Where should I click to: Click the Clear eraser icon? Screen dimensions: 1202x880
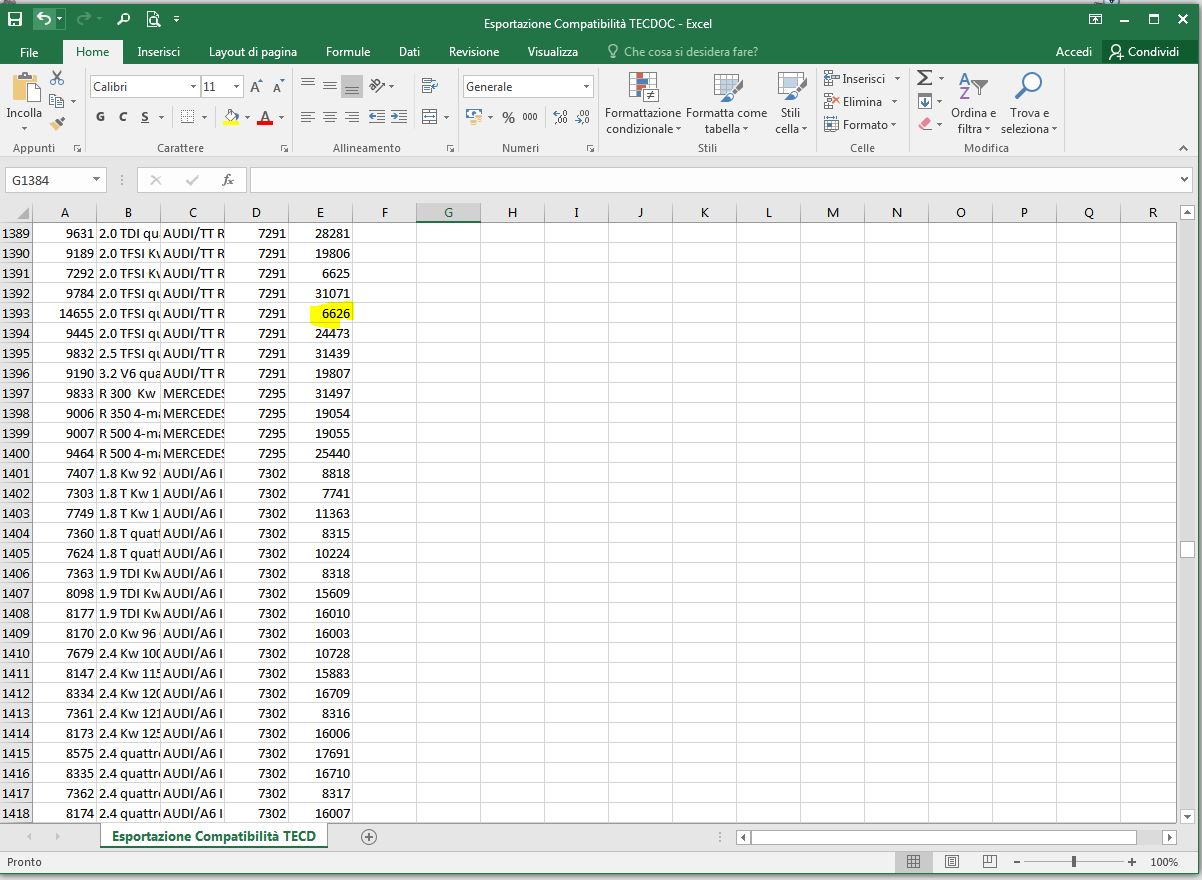click(x=925, y=124)
